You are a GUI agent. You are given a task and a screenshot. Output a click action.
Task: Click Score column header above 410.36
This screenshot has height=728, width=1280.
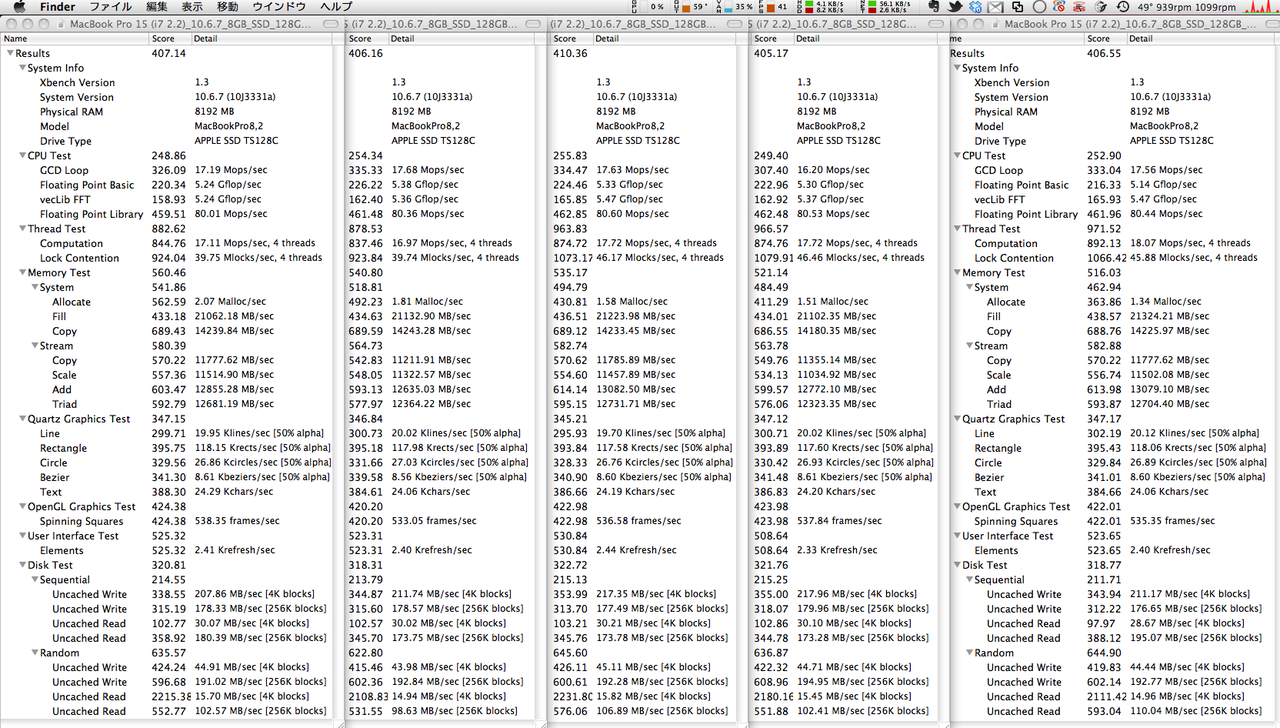coord(571,39)
